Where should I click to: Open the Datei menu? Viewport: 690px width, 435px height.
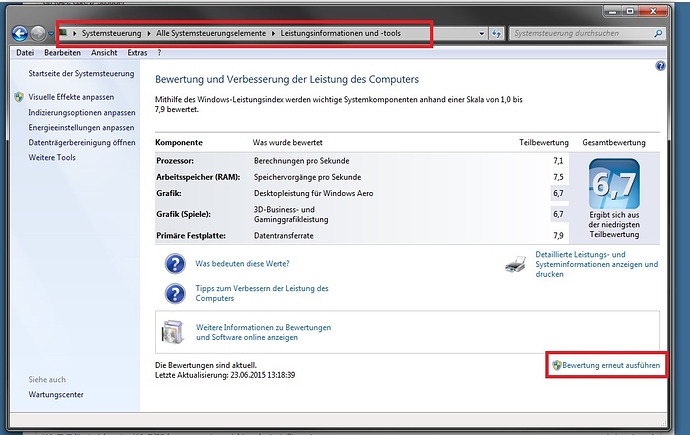click(x=25, y=53)
